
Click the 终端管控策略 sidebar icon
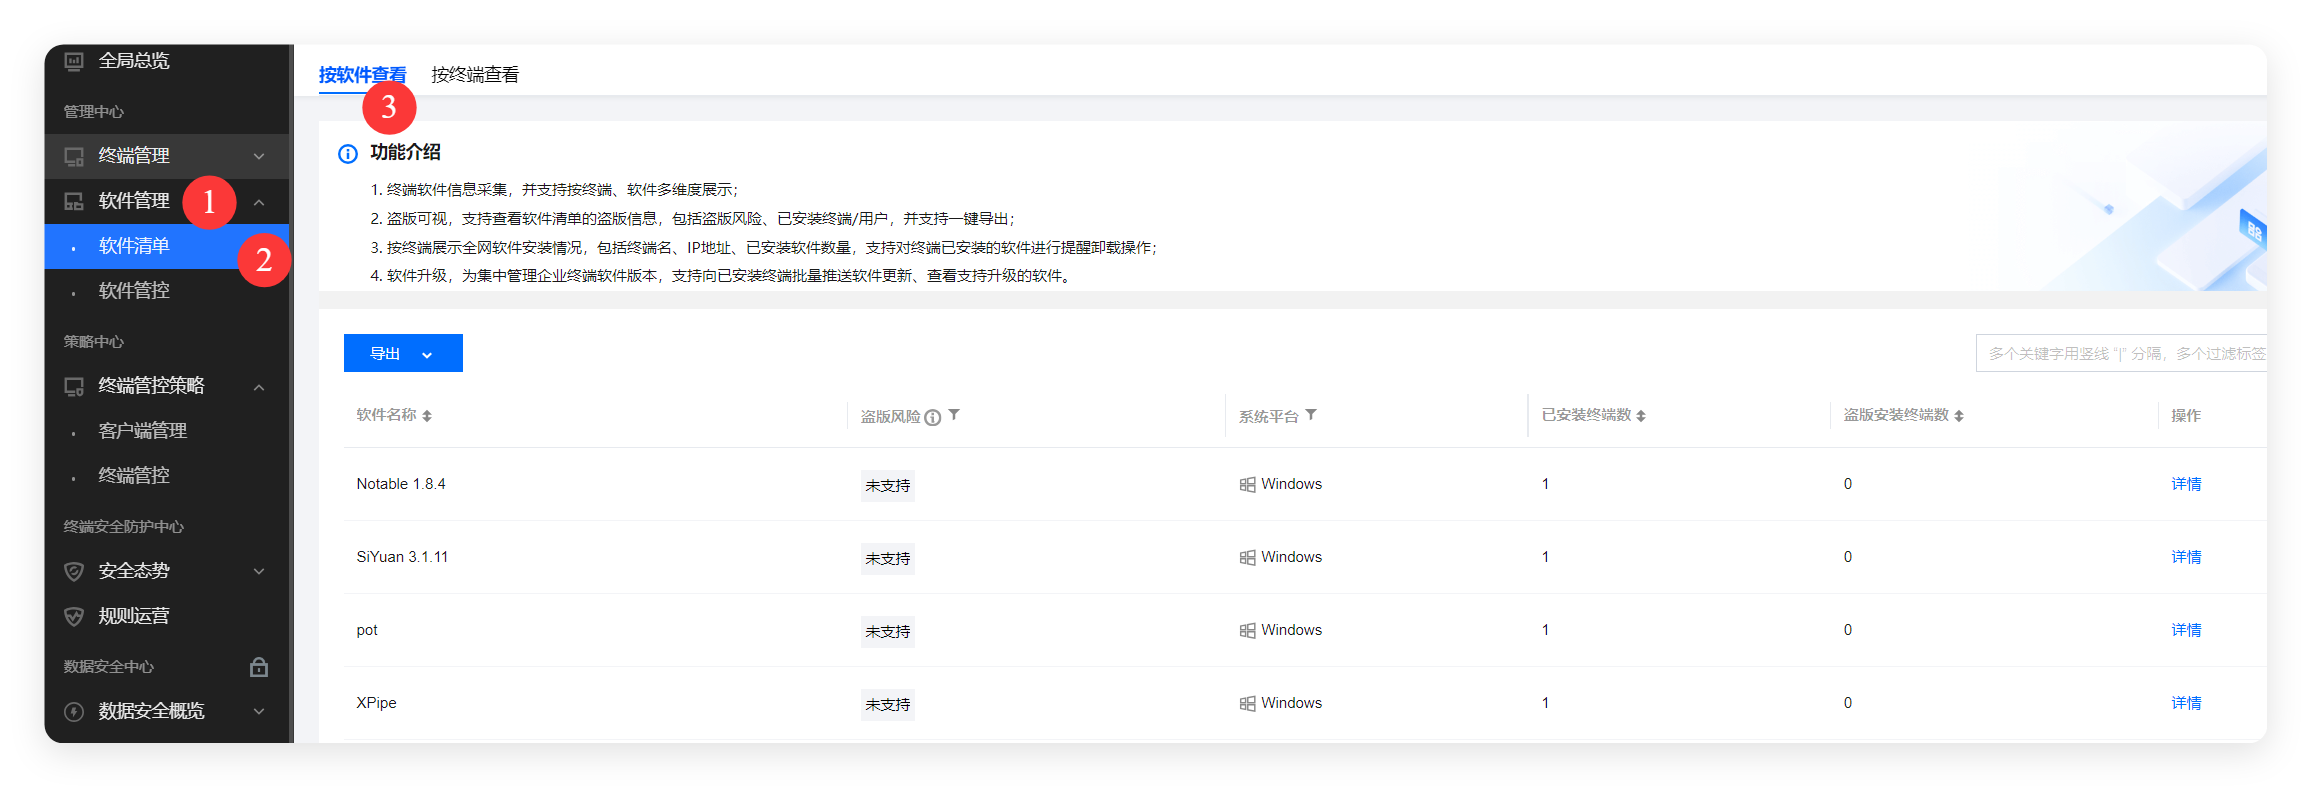tap(74, 386)
